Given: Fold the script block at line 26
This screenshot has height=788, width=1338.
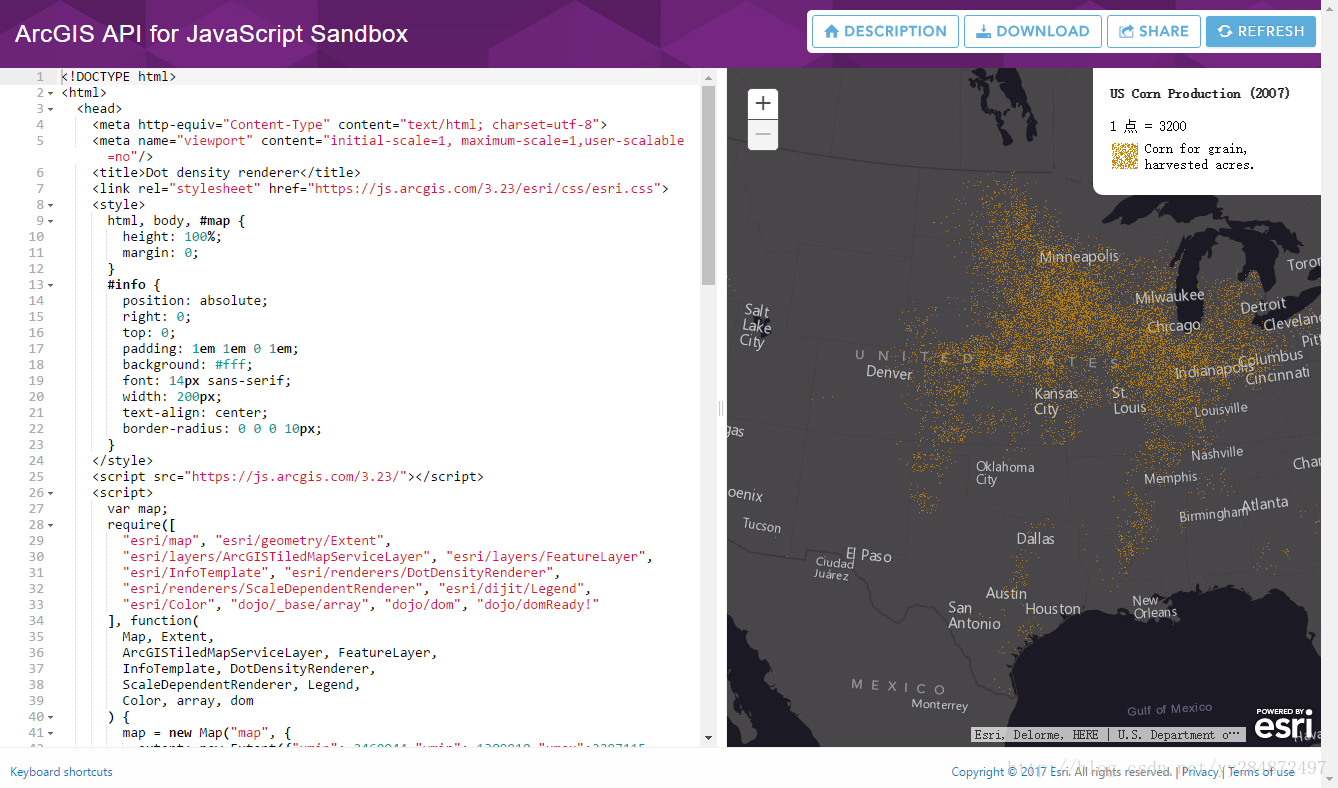Looking at the screenshot, I should coord(51,493).
